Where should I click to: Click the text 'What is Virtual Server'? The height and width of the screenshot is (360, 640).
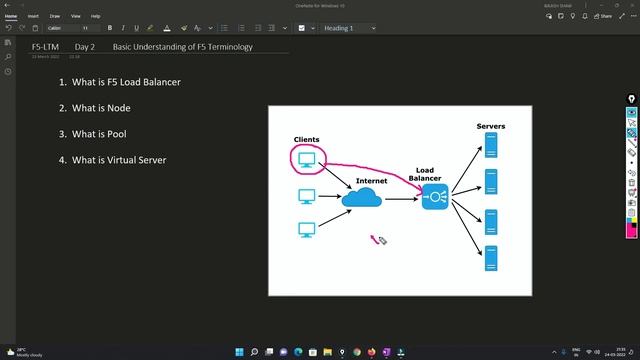click(x=119, y=160)
